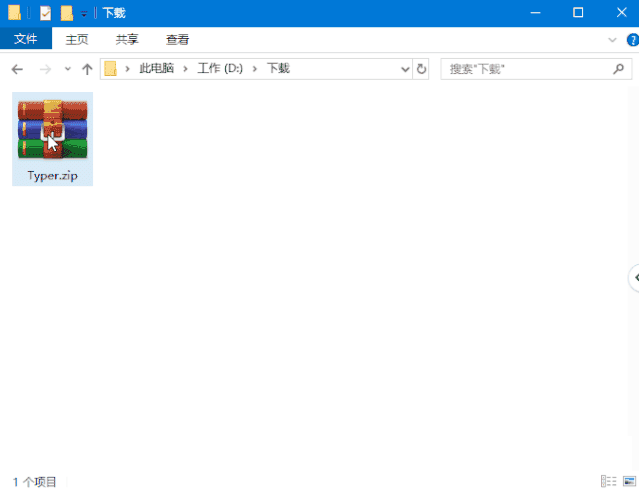Click the Typer.zip file name label

click(x=52, y=176)
